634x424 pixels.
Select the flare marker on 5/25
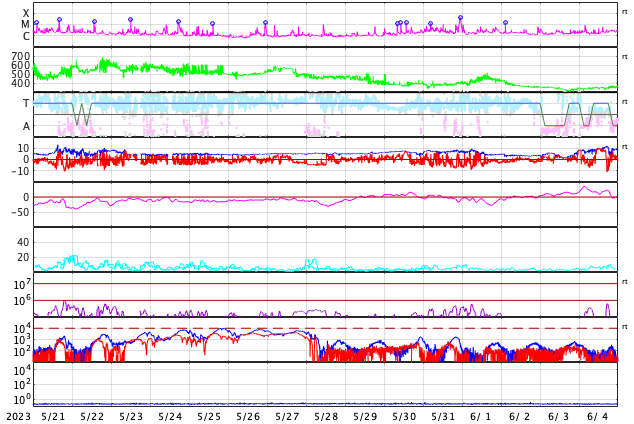coord(213,23)
